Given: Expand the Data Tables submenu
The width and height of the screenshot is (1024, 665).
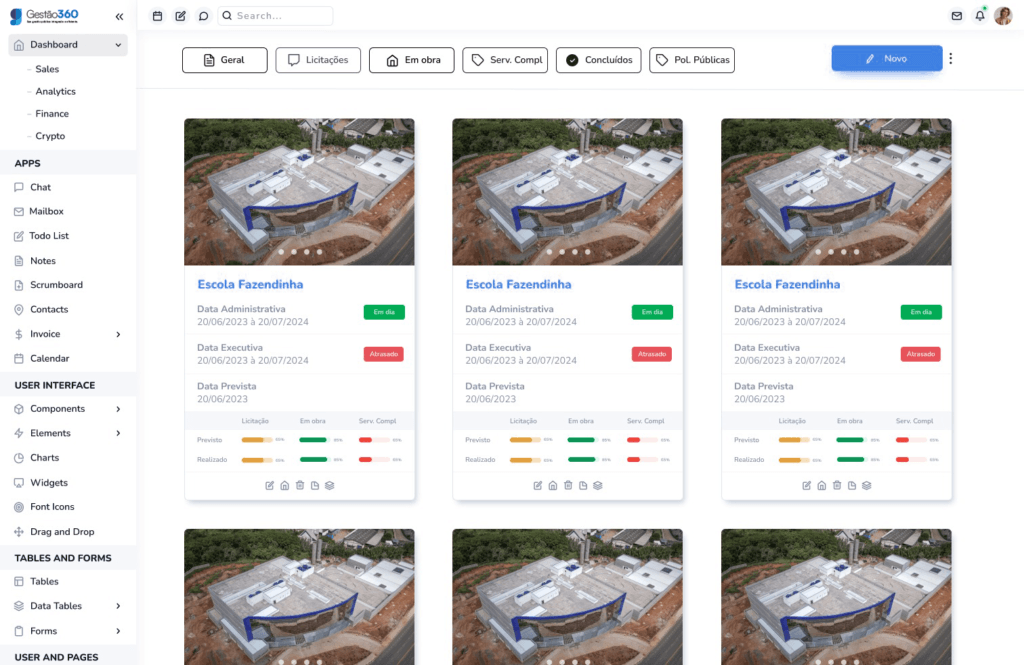Looking at the screenshot, I should click(118, 606).
